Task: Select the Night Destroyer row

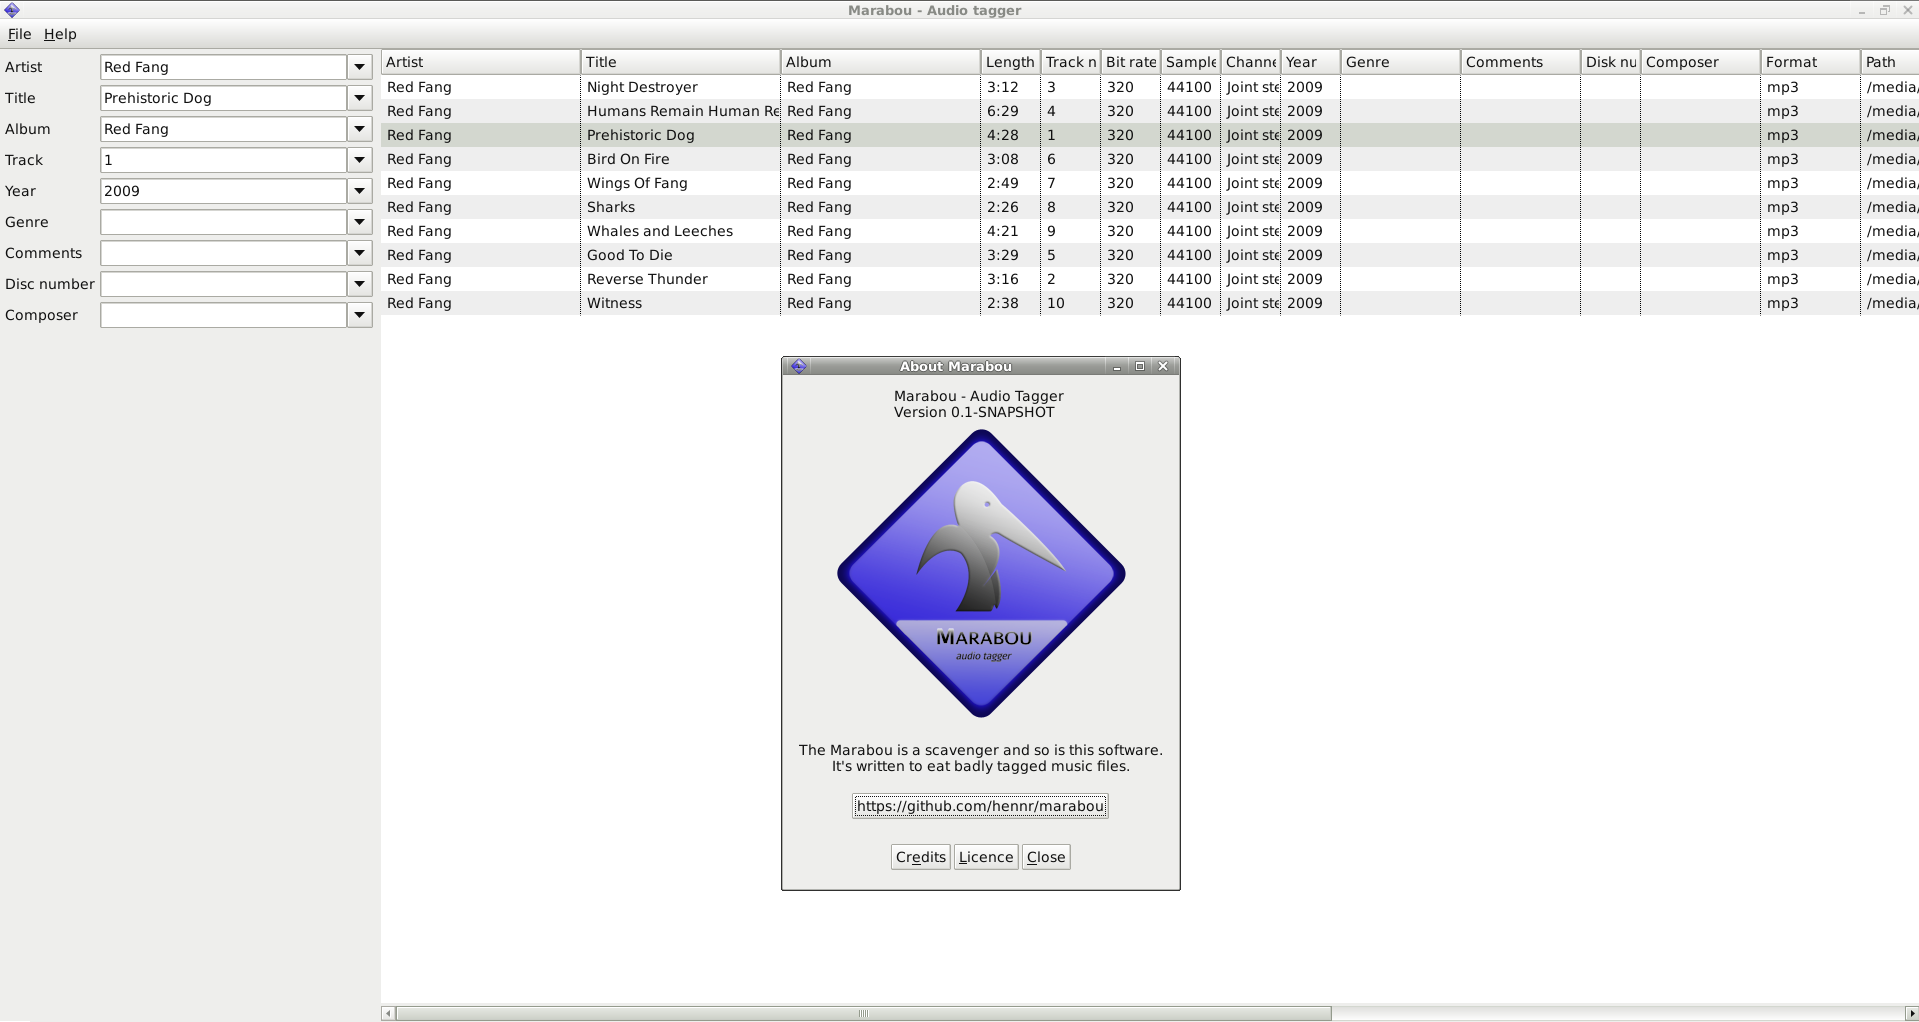Action: point(1150,87)
